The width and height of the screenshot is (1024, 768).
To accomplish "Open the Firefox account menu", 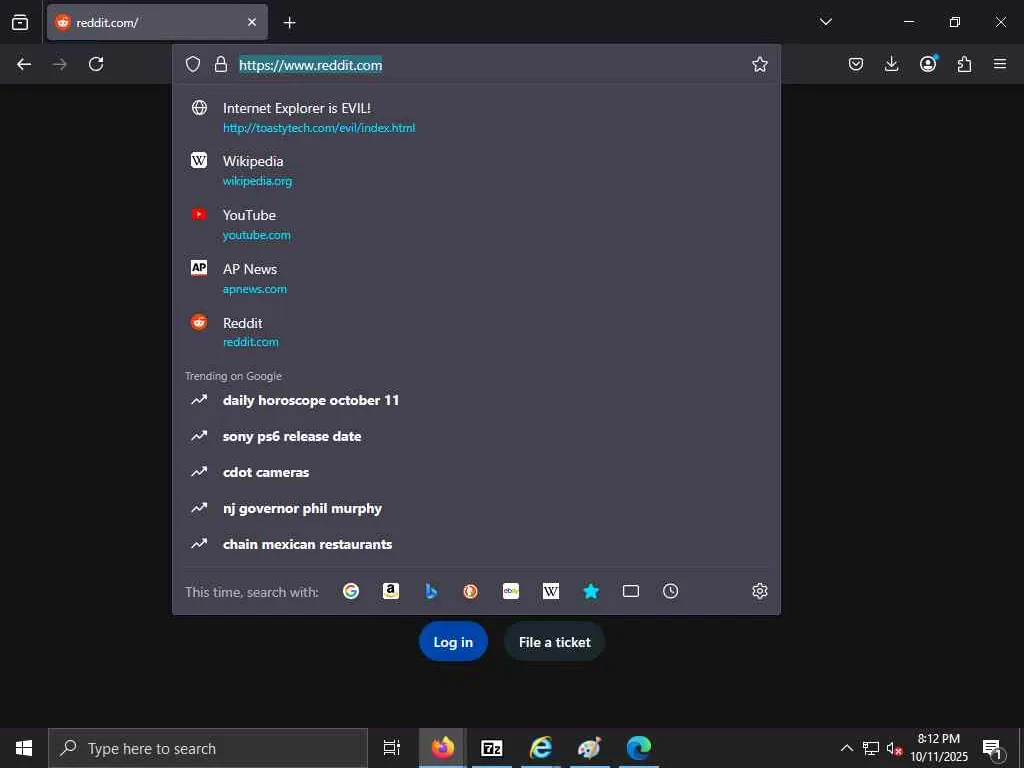I will click(928, 64).
